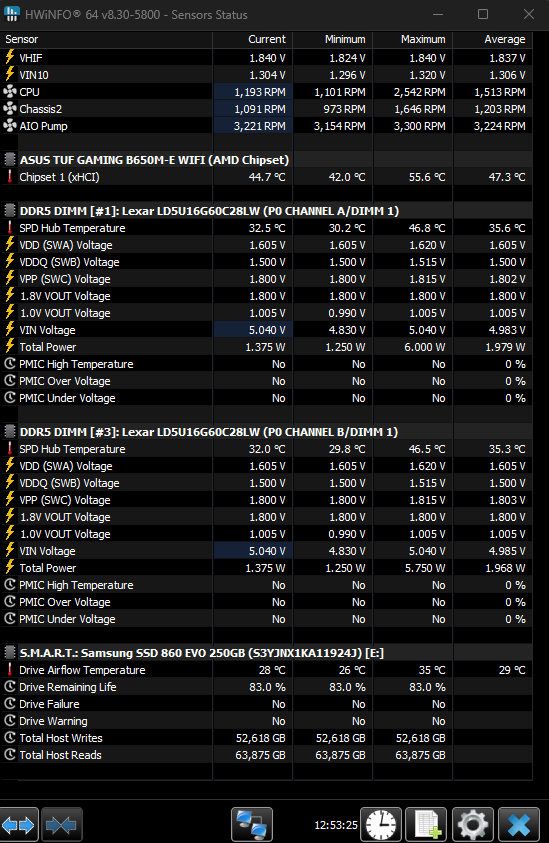The height and width of the screenshot is (843, 549).
Task: Select the VIN Voltage average value 4.985 V
Action: 505,551
